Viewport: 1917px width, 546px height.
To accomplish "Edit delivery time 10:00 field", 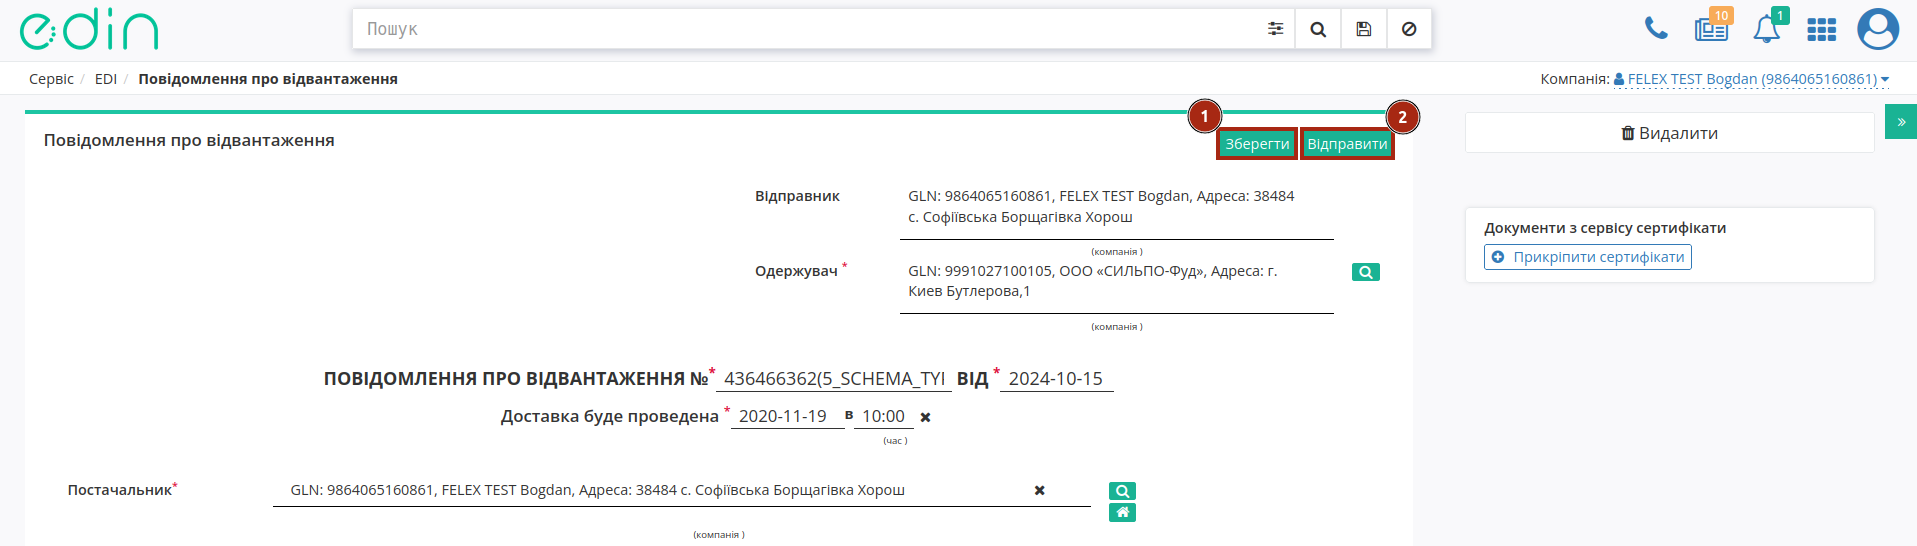I will [x=883, y=416].
